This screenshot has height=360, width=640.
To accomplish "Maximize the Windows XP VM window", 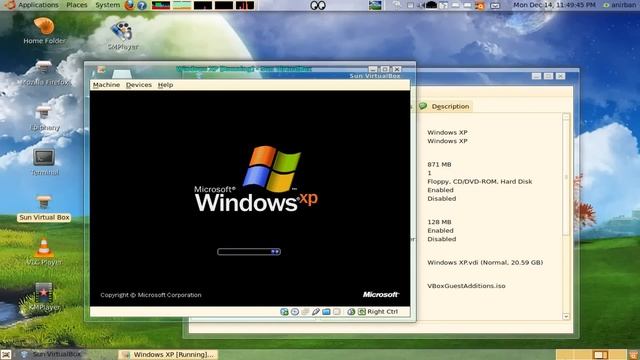I will click(x=384, y=69).
